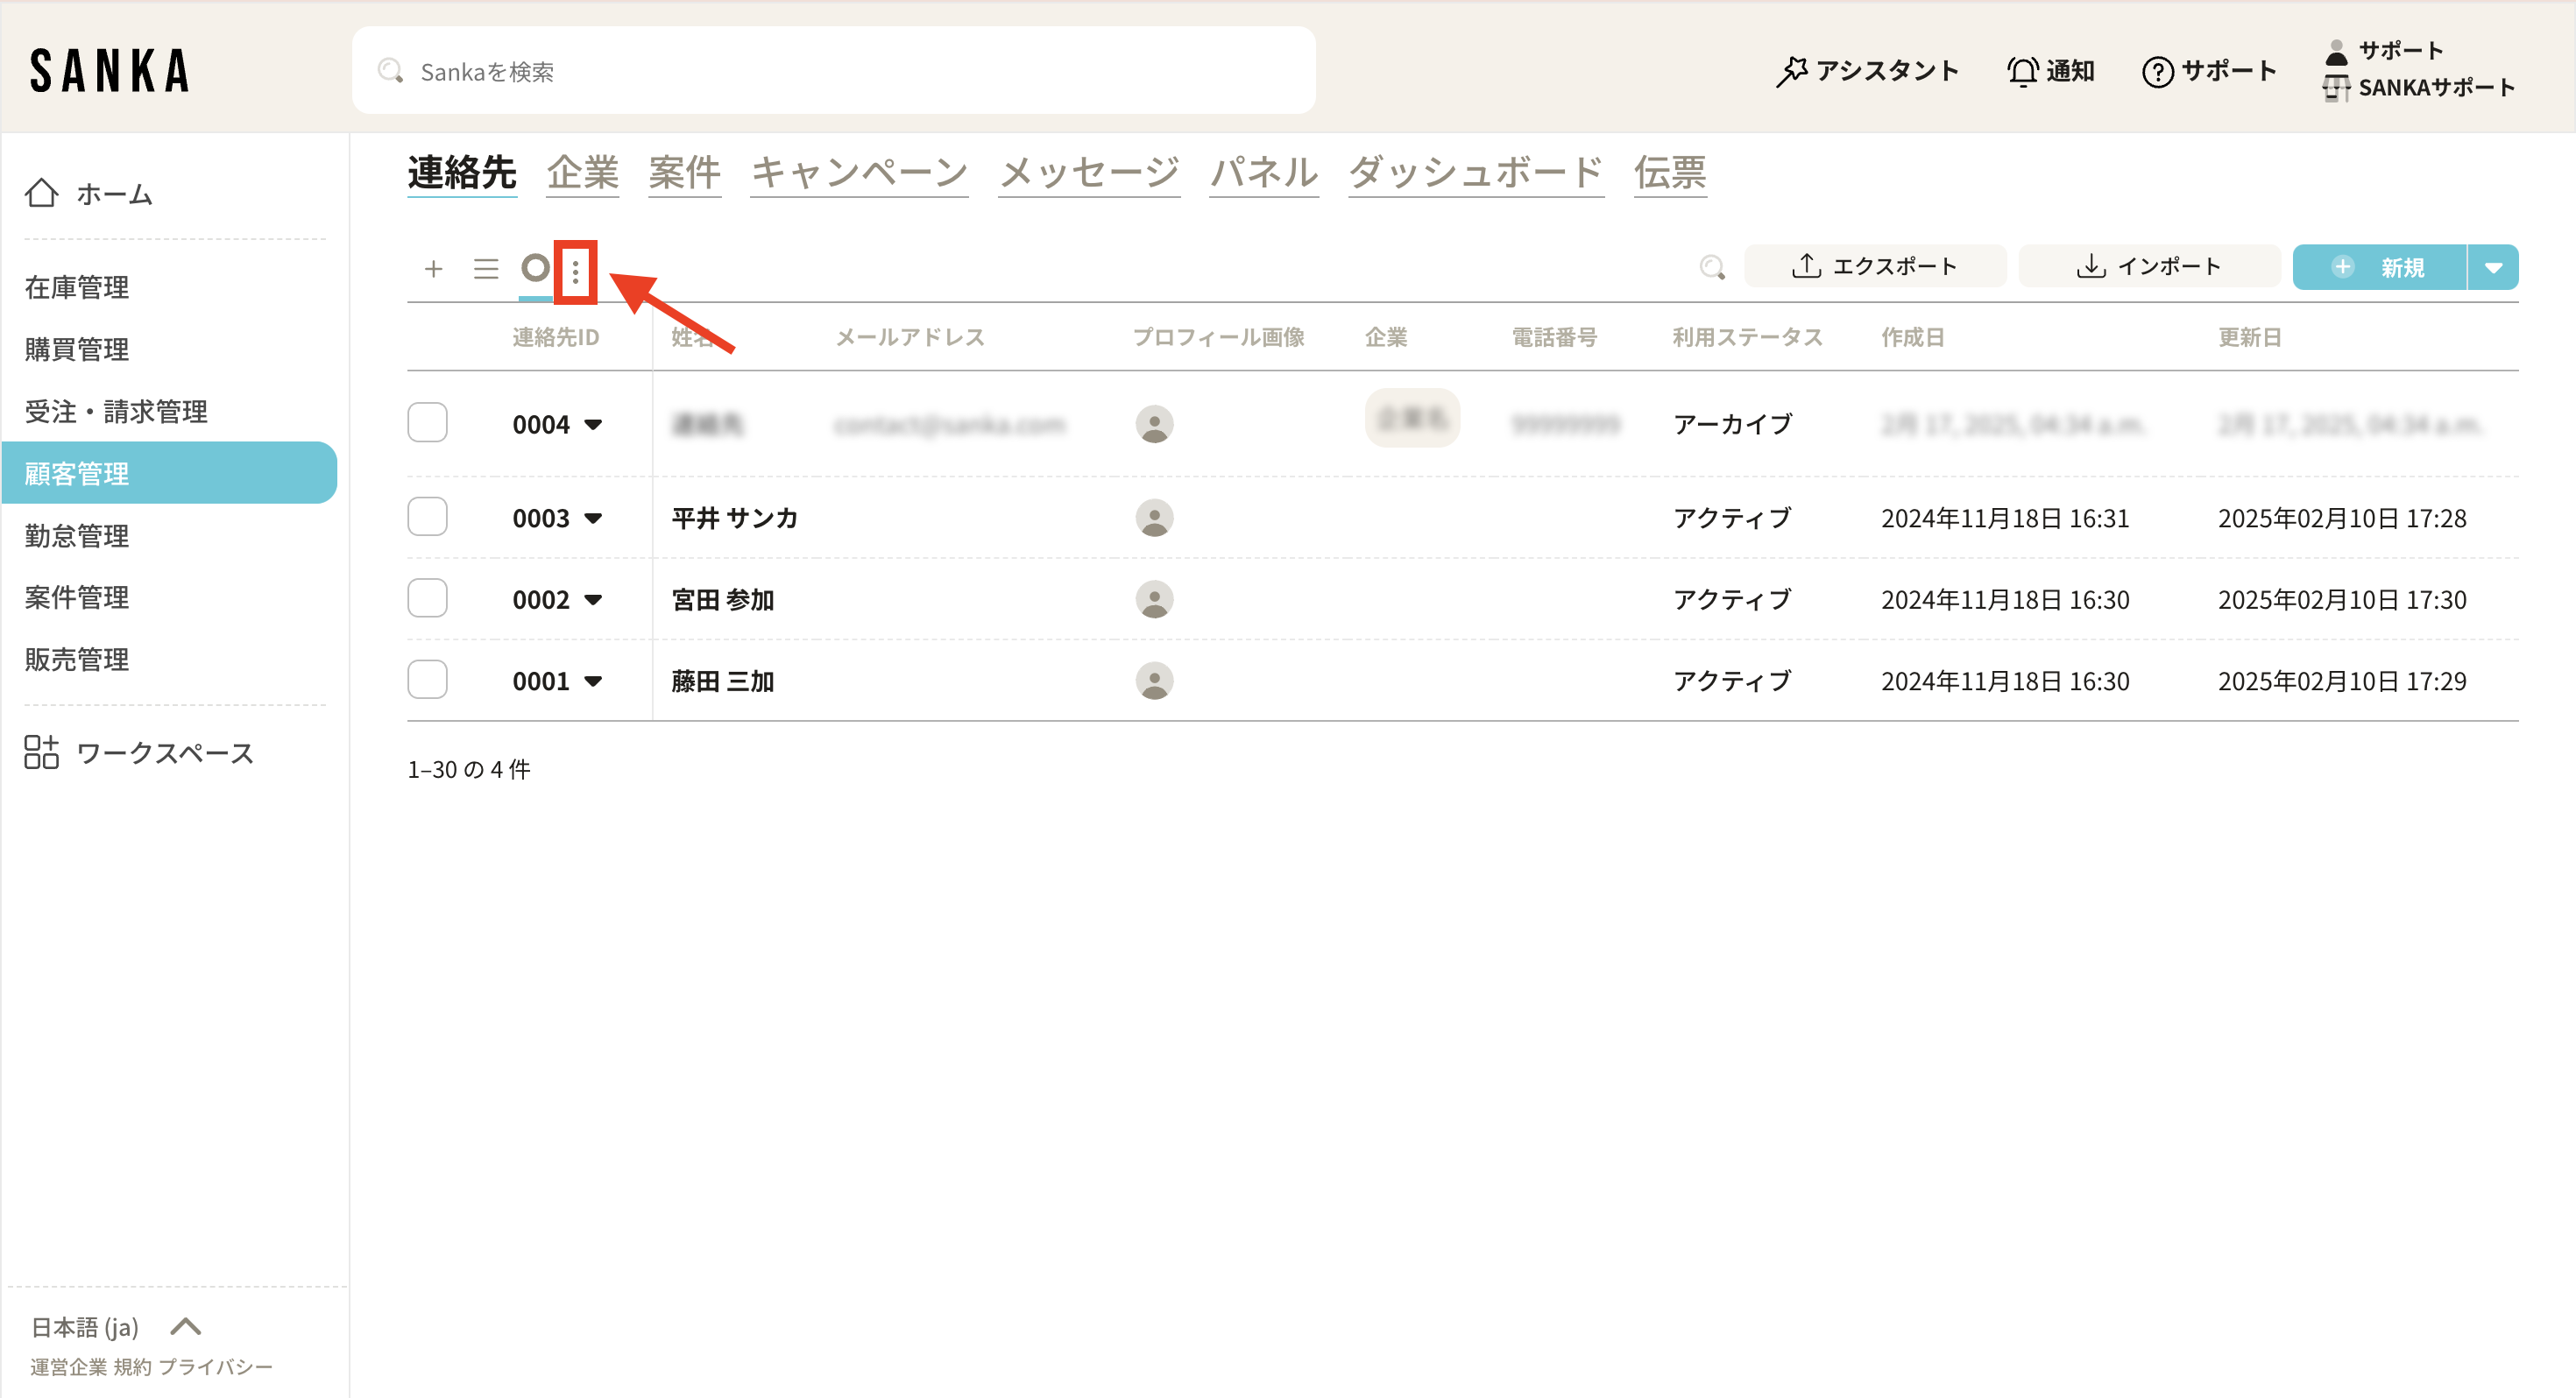This screenshot has width=2576, height=1398.
Task: Click the table search magnifier icon
Action: (x=1711, y=267)
